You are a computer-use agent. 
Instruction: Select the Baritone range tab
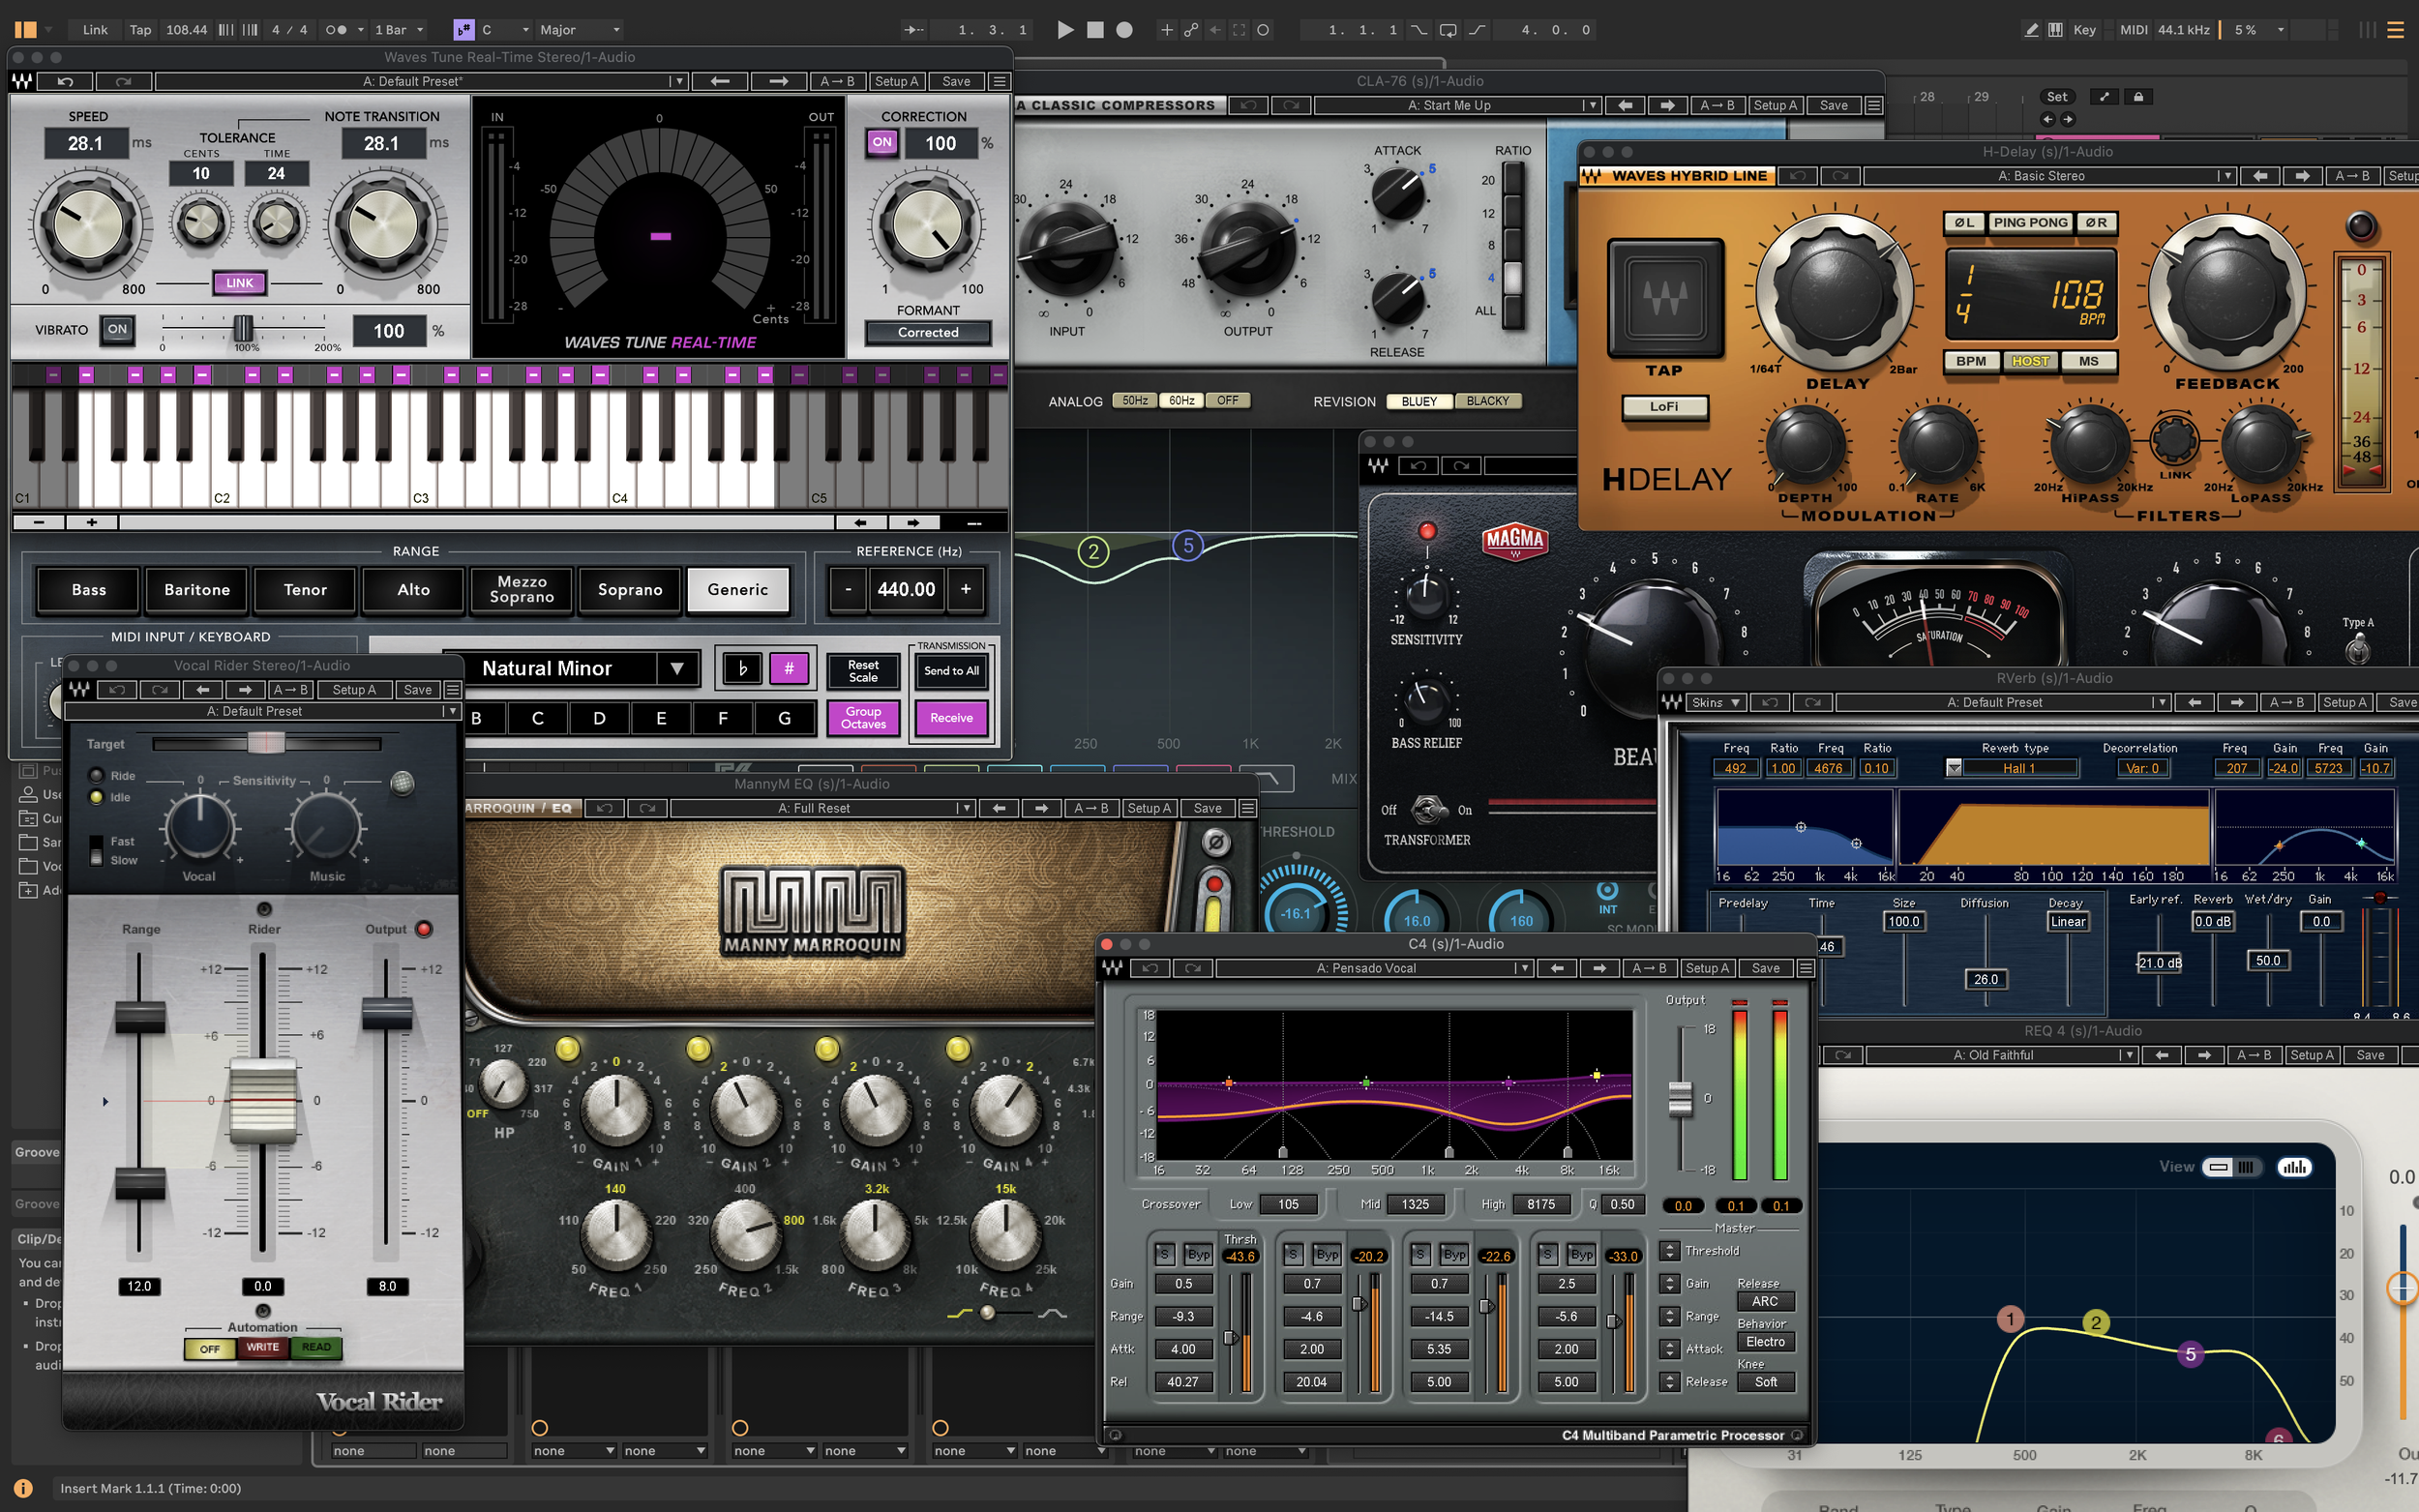(197, 589)
